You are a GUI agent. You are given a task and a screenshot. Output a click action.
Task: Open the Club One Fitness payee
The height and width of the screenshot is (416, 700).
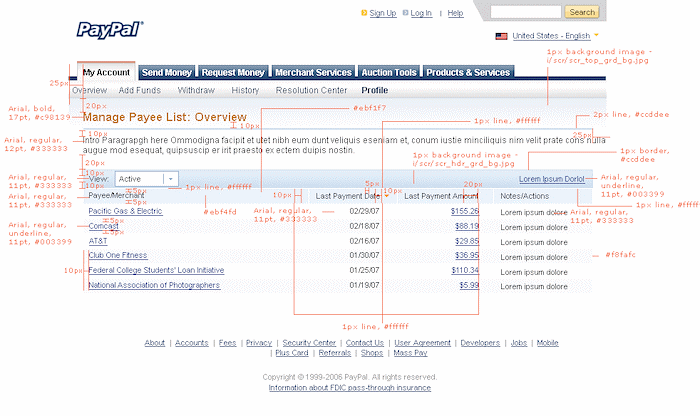point(118,255)
